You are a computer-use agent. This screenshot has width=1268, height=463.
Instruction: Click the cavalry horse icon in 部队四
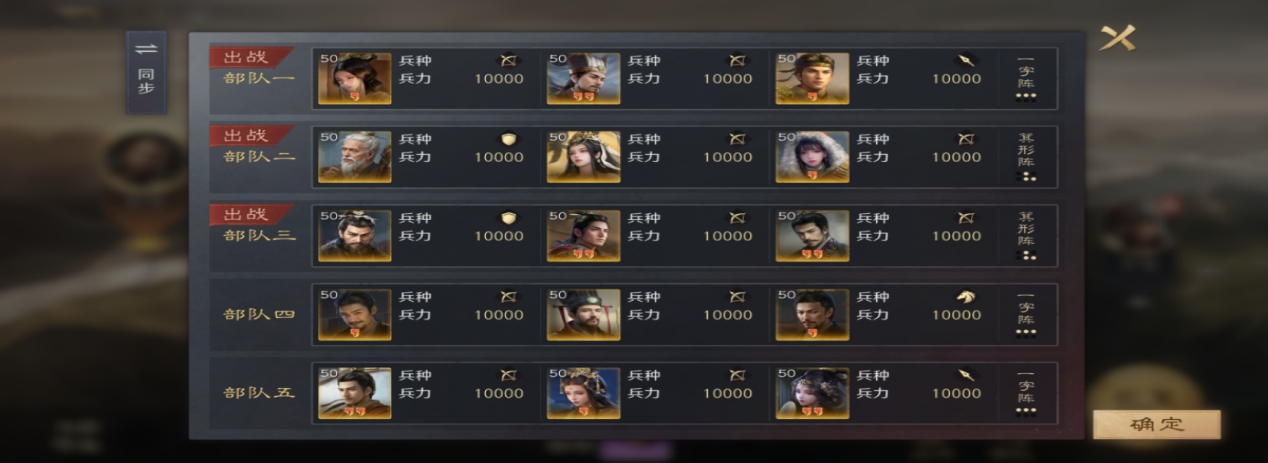click(966, 297)
